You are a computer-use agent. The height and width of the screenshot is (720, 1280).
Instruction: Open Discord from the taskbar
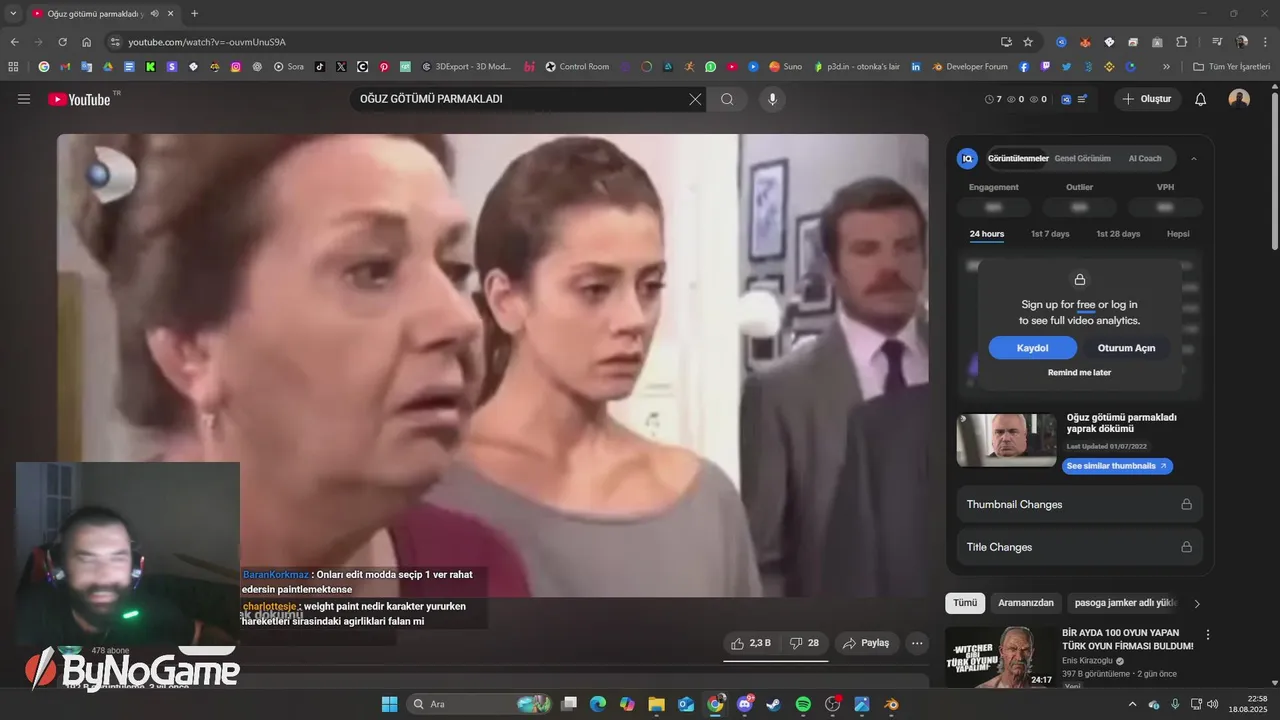744,704
